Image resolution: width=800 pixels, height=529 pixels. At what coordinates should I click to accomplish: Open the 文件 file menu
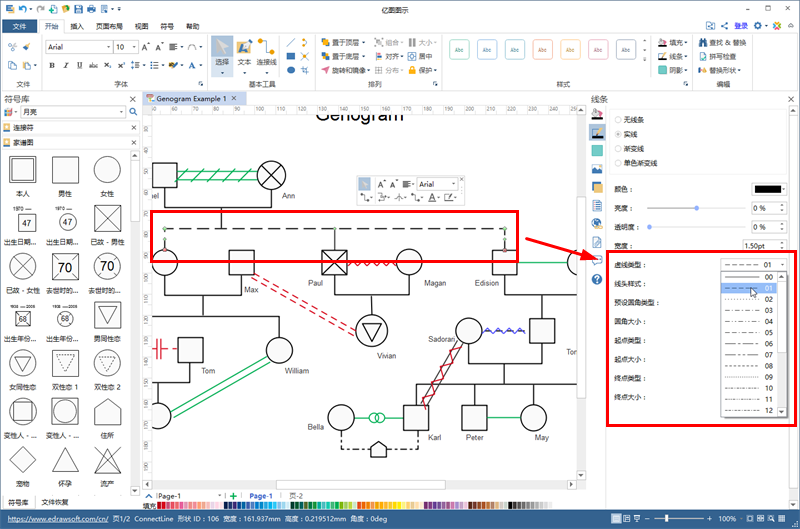click(19, 27)
